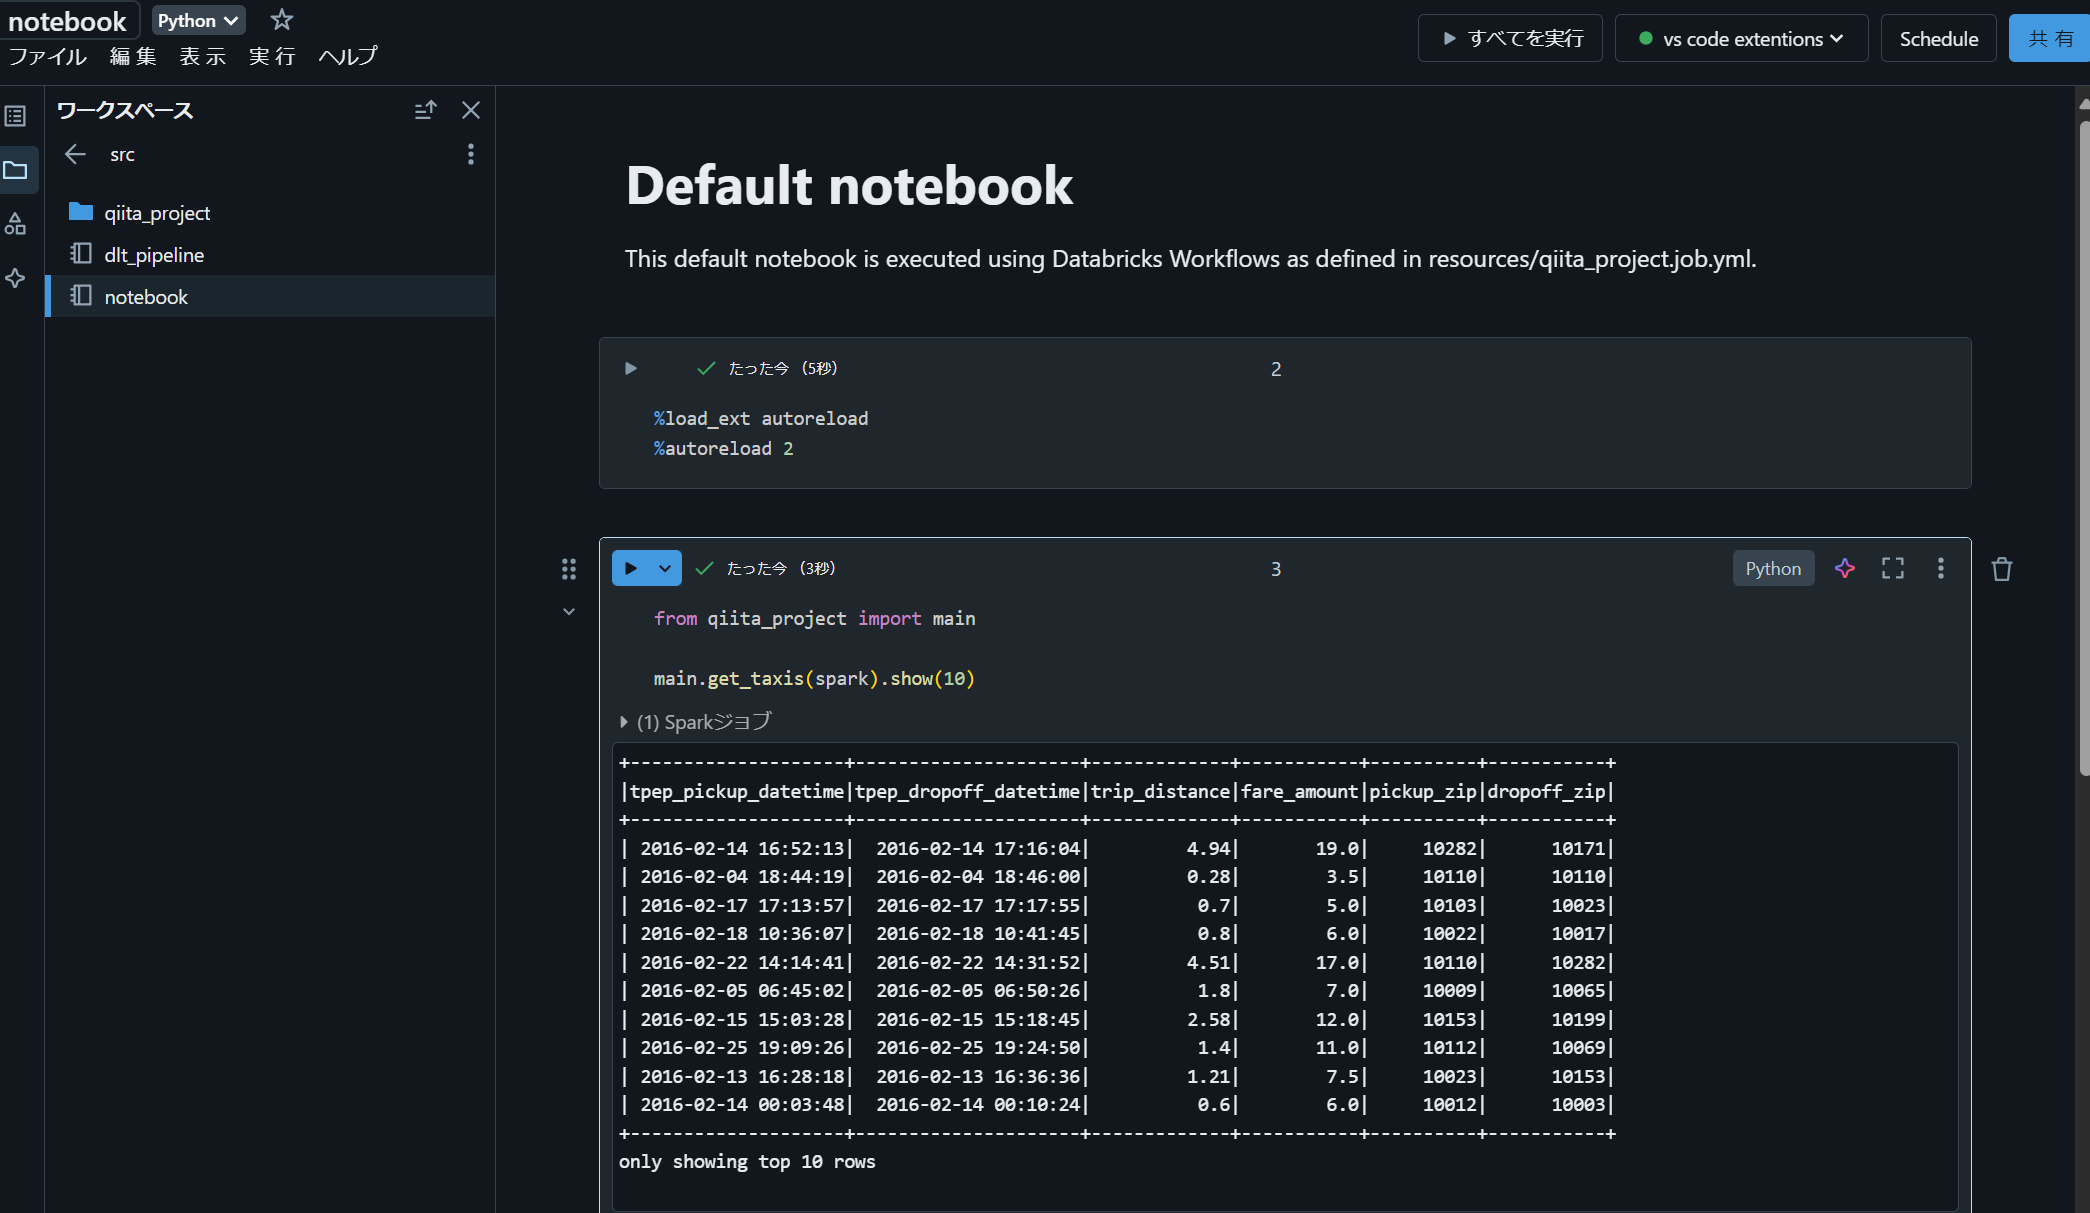This screenshot has width=2090, height=1213.
Task: Expand cell 3 to fullscreen
Action: (x=1893, y=569)
